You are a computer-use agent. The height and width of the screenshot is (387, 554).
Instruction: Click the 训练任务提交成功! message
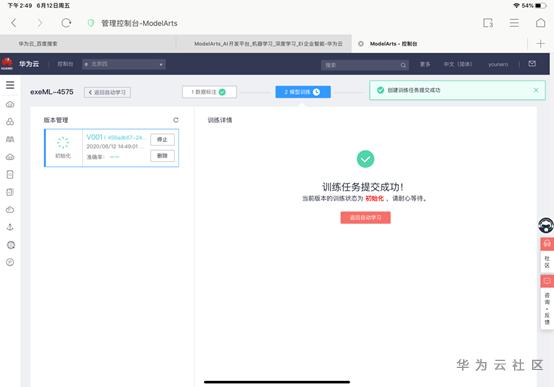click(x=363, y=187)
